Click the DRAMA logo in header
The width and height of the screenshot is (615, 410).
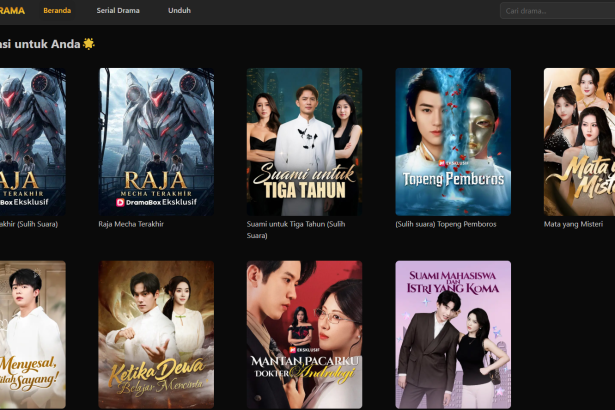[12, 11]
